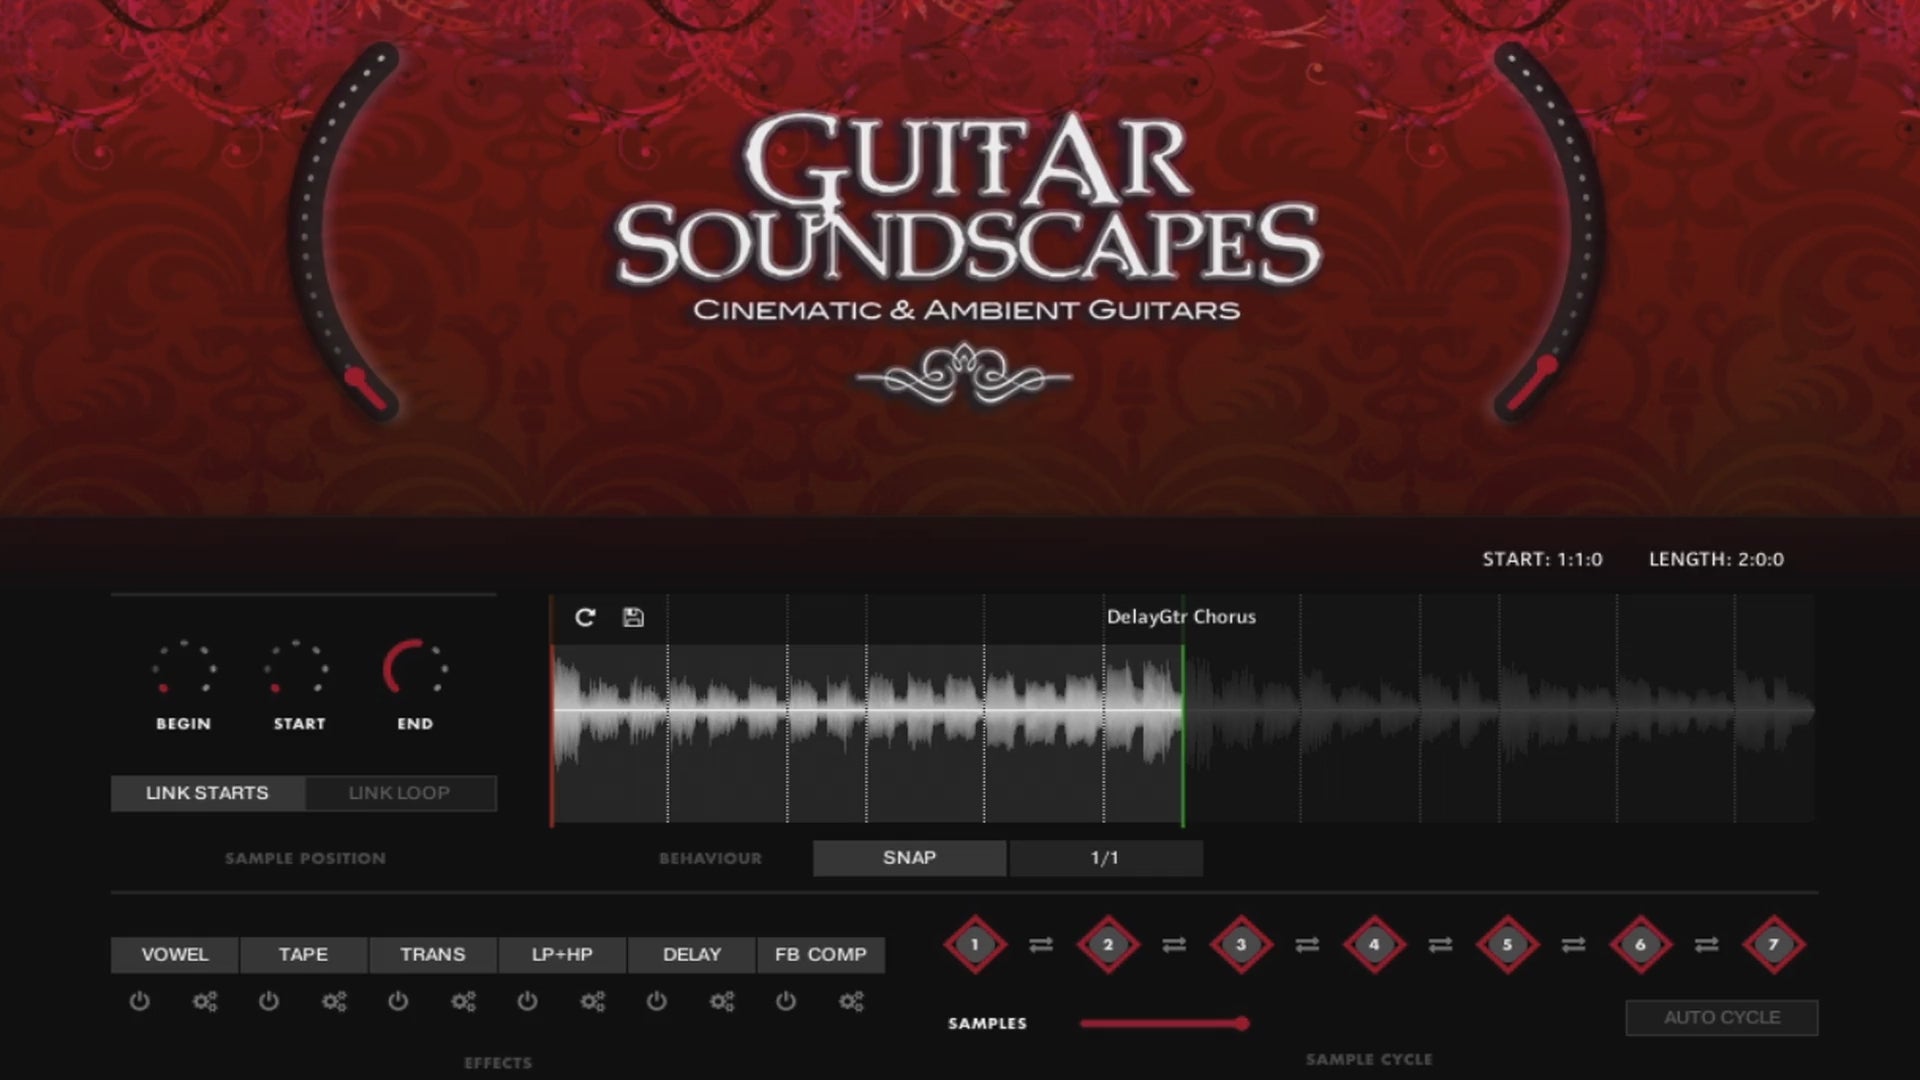Screen dimensions: 1920x1080
Task: Select the LP+HP effect tab
Action: point(562,954)
